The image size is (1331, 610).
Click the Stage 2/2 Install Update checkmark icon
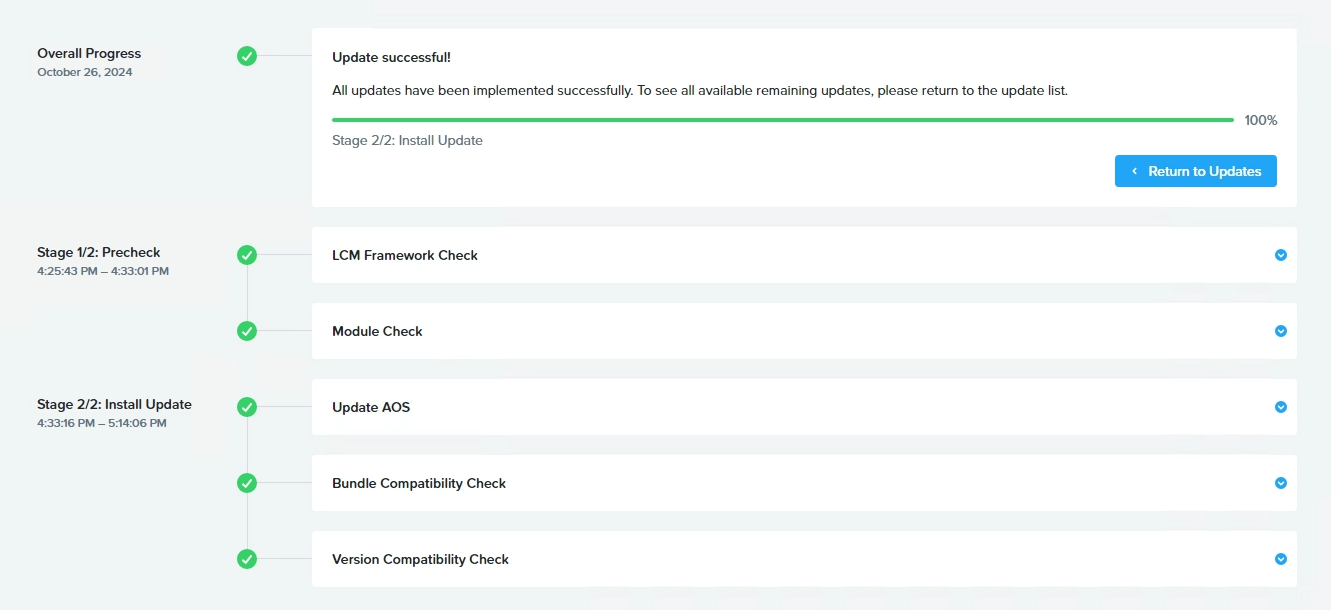click(247, 407)
